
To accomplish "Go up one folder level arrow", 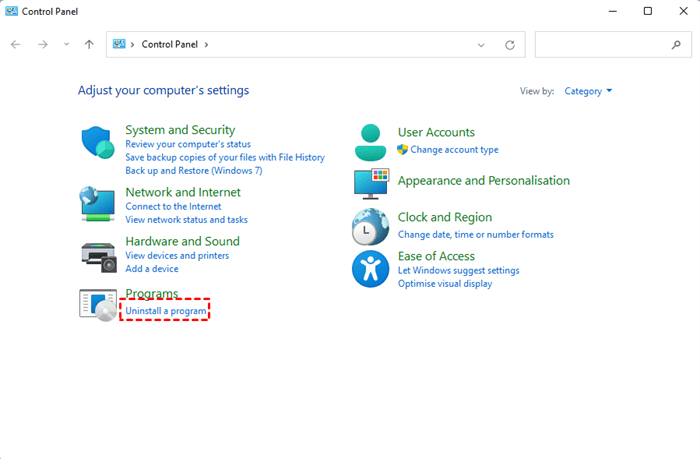I will point(89,45).
